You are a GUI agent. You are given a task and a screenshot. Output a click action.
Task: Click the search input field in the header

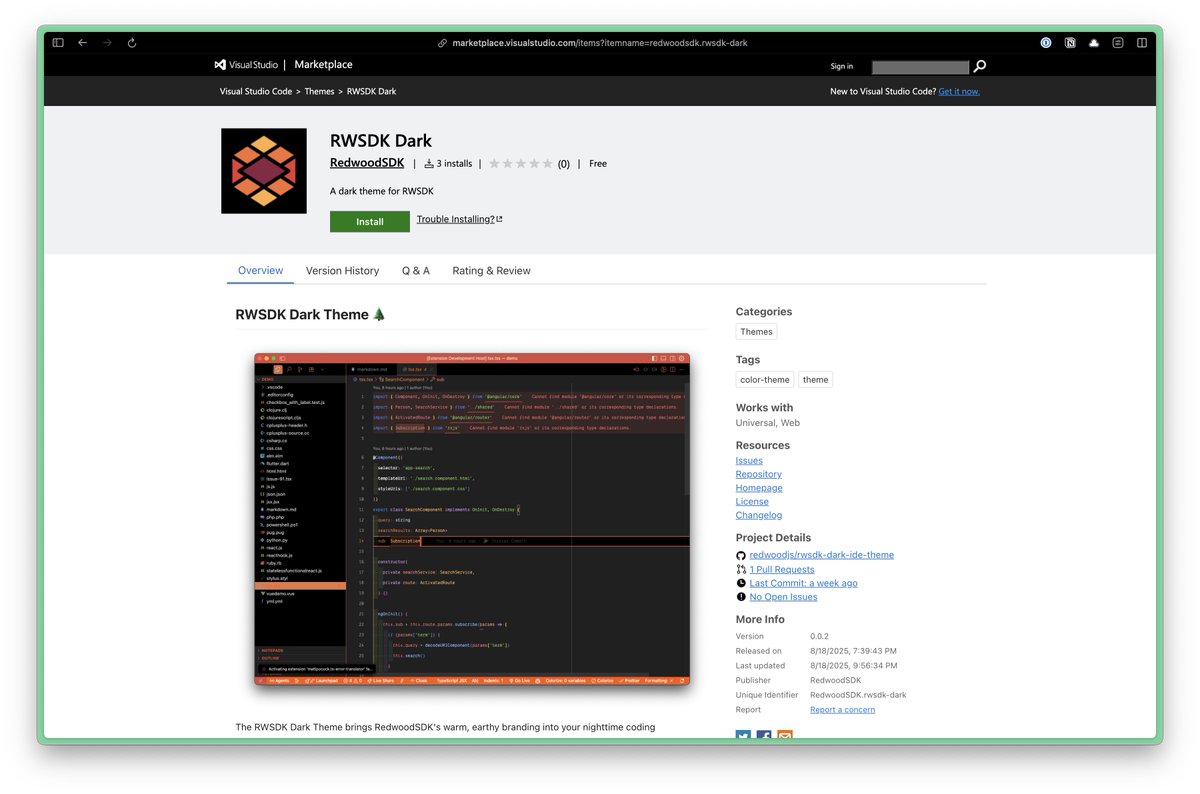point(920,67)
